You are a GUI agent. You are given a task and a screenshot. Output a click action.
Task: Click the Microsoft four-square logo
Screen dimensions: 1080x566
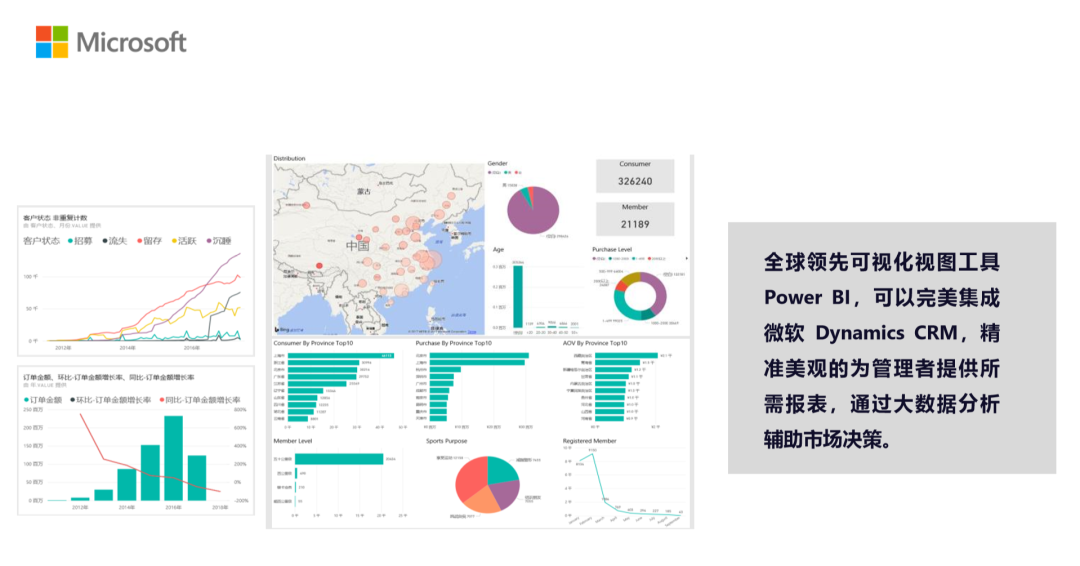click(x=52, y=42)
